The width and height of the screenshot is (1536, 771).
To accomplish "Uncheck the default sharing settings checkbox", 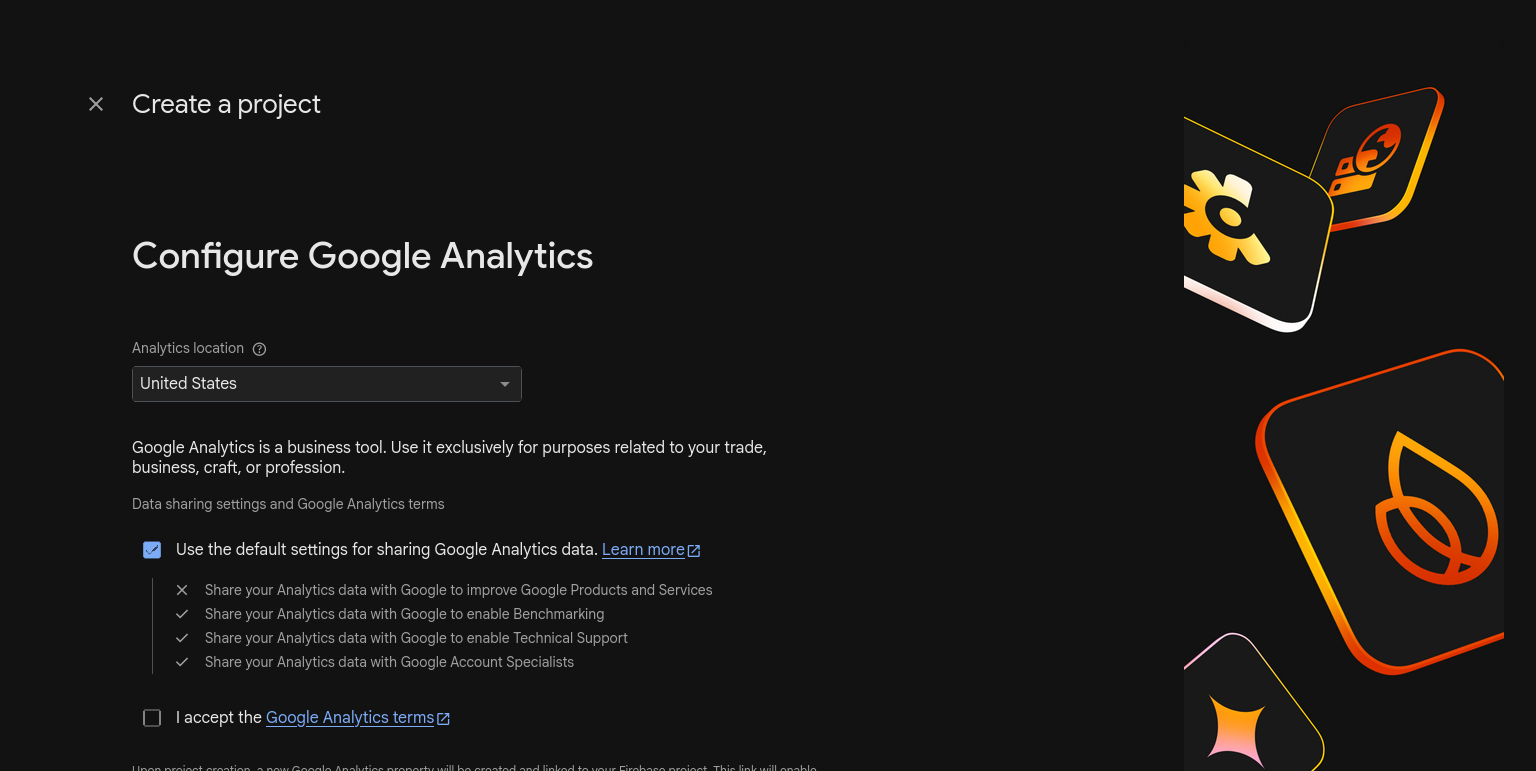I will 152,550.
